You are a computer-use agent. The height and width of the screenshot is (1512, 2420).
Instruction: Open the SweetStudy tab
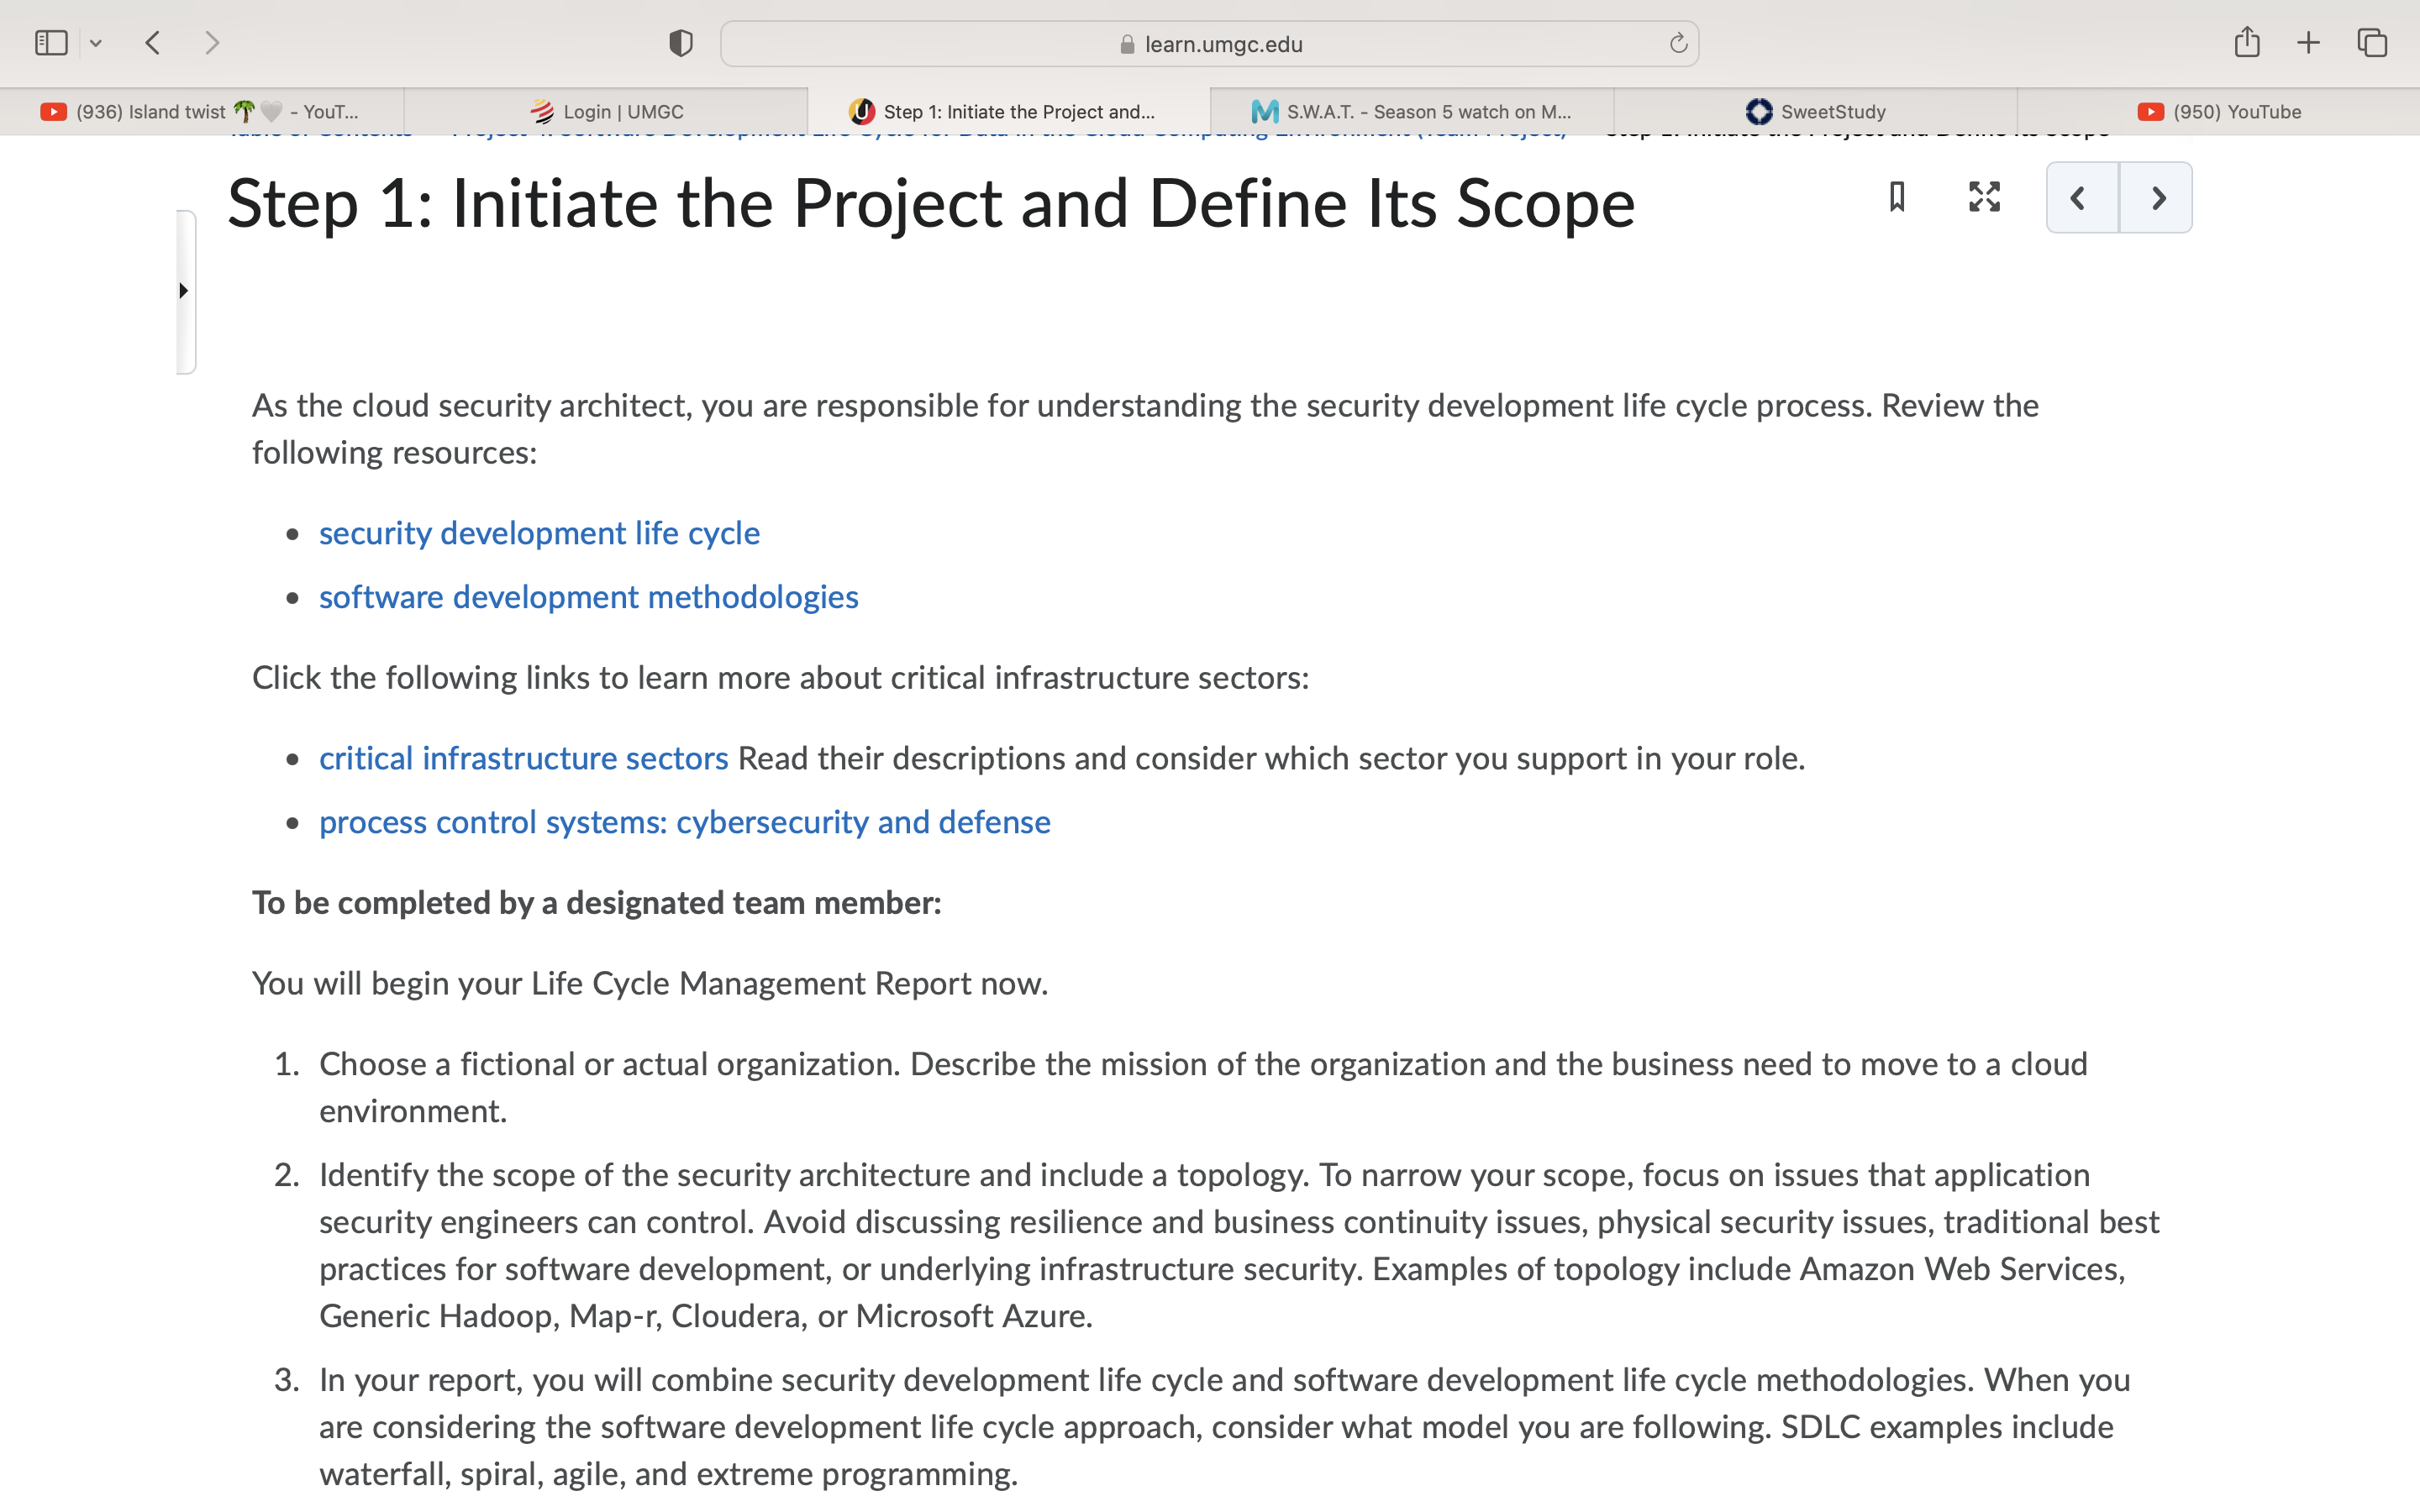click(x=1815, y=112)
